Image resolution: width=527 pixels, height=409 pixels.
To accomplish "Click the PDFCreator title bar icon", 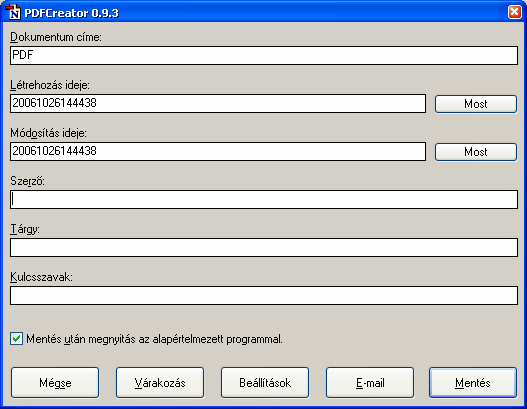I will point(14,12).
